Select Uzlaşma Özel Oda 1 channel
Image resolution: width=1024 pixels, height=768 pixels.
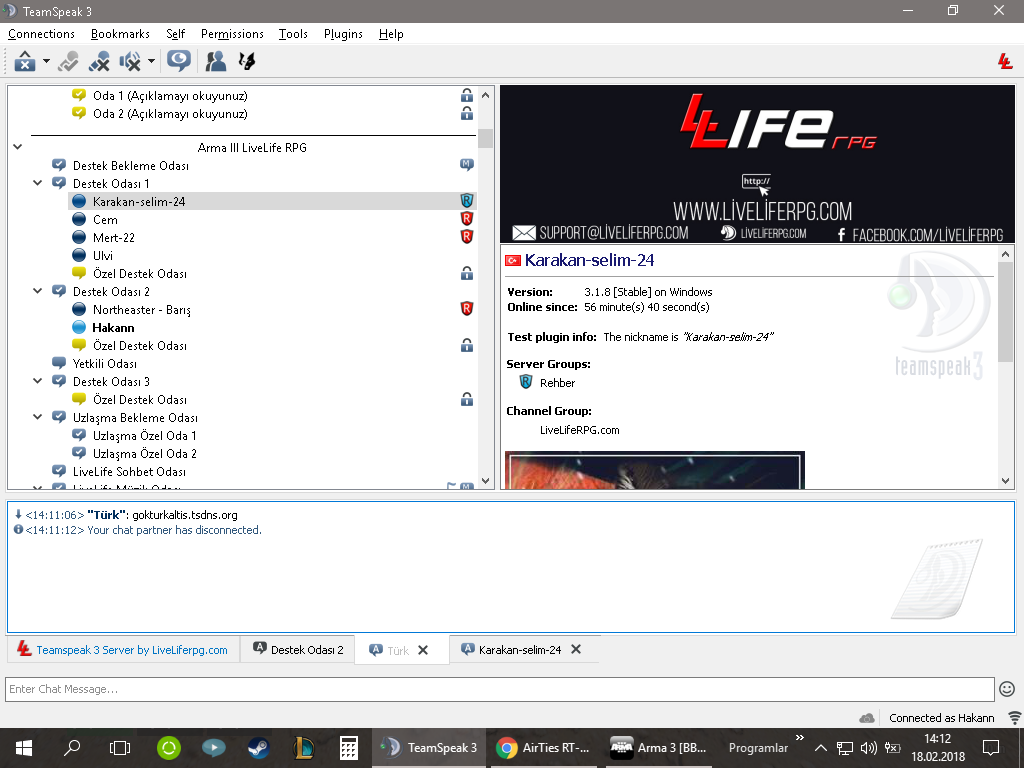(144, 435)
